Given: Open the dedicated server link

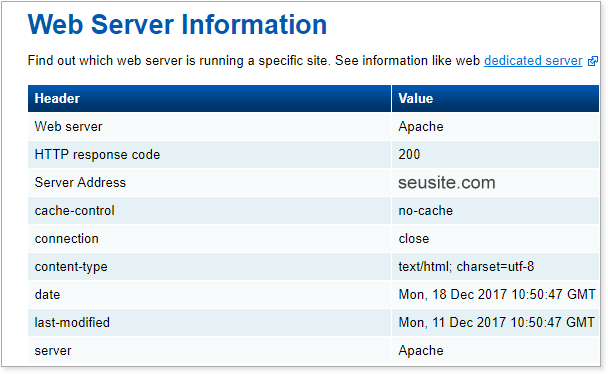Looking at the screenshot, I should (x=533, y=61).
